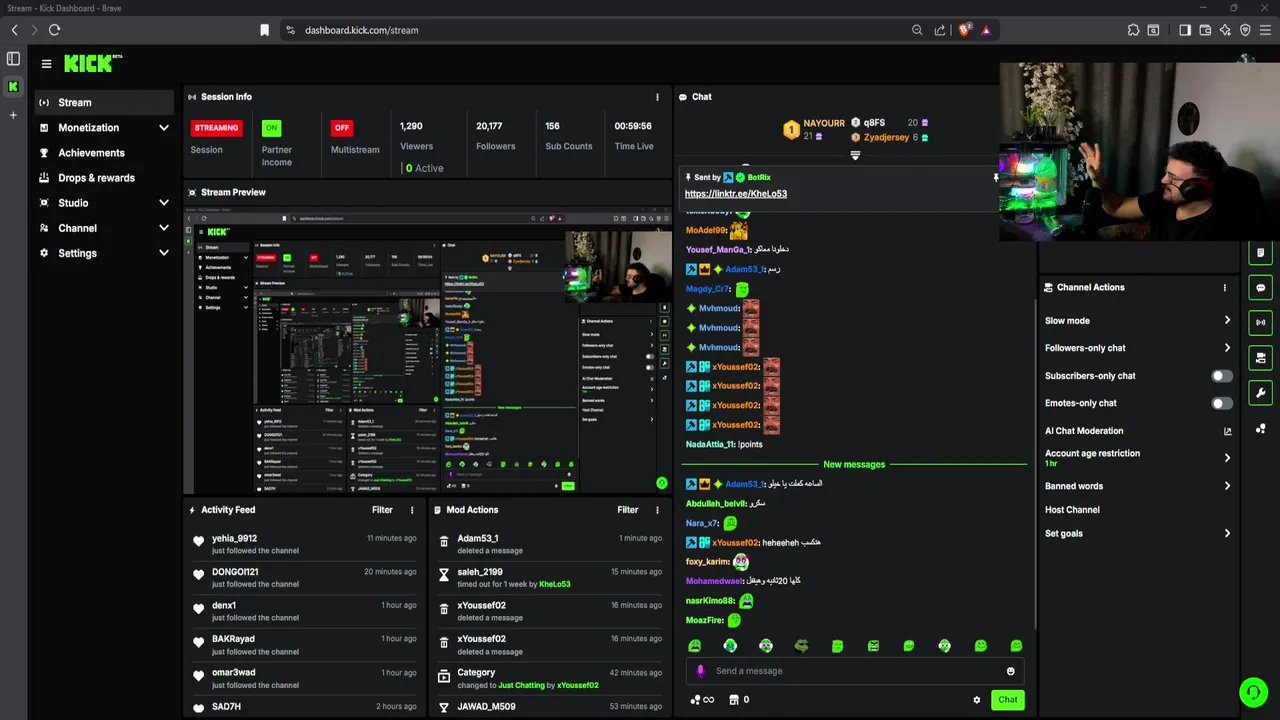This screenshot has width=1280, height=720.
Task: Click Brave Shields lion icon
Action: pyautogui.click(x=964, y=30)
